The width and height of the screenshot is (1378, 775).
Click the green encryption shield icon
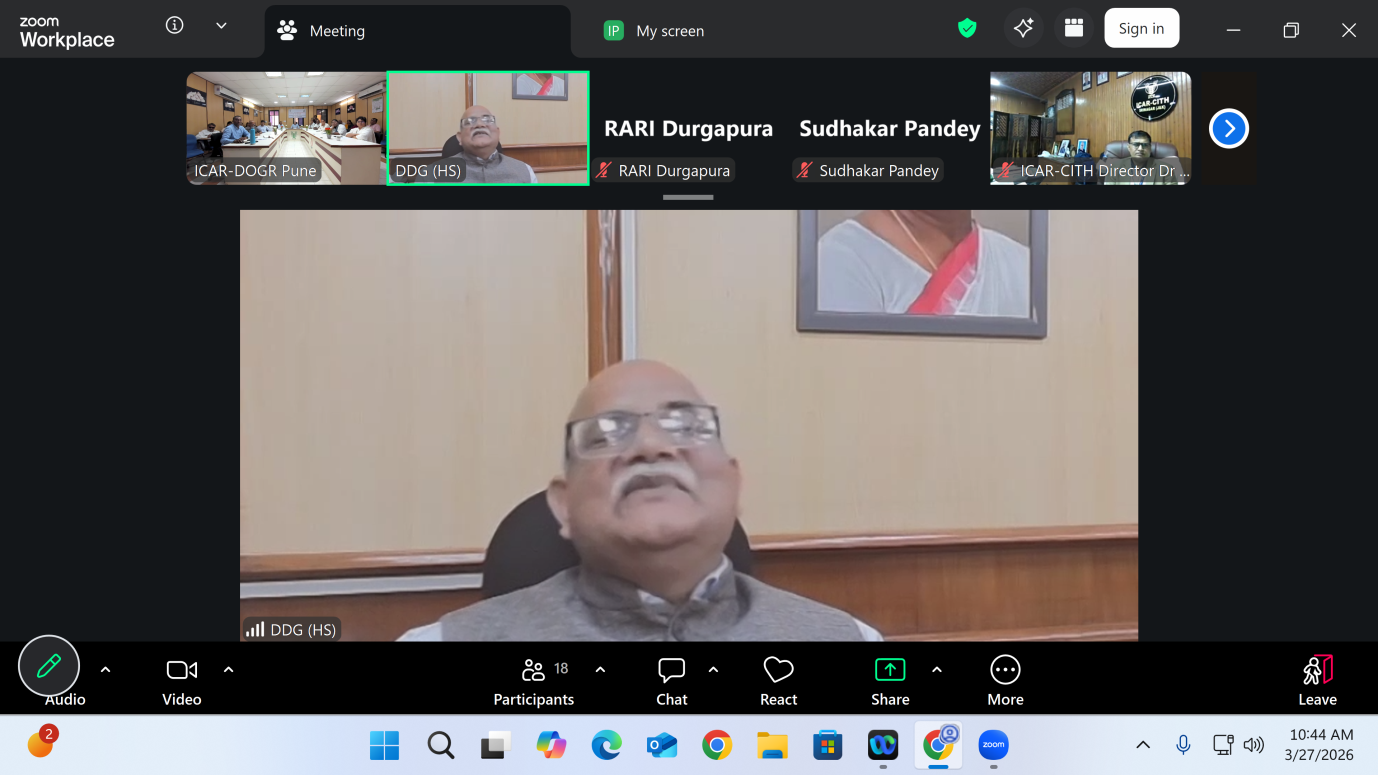tap(967, 29)
